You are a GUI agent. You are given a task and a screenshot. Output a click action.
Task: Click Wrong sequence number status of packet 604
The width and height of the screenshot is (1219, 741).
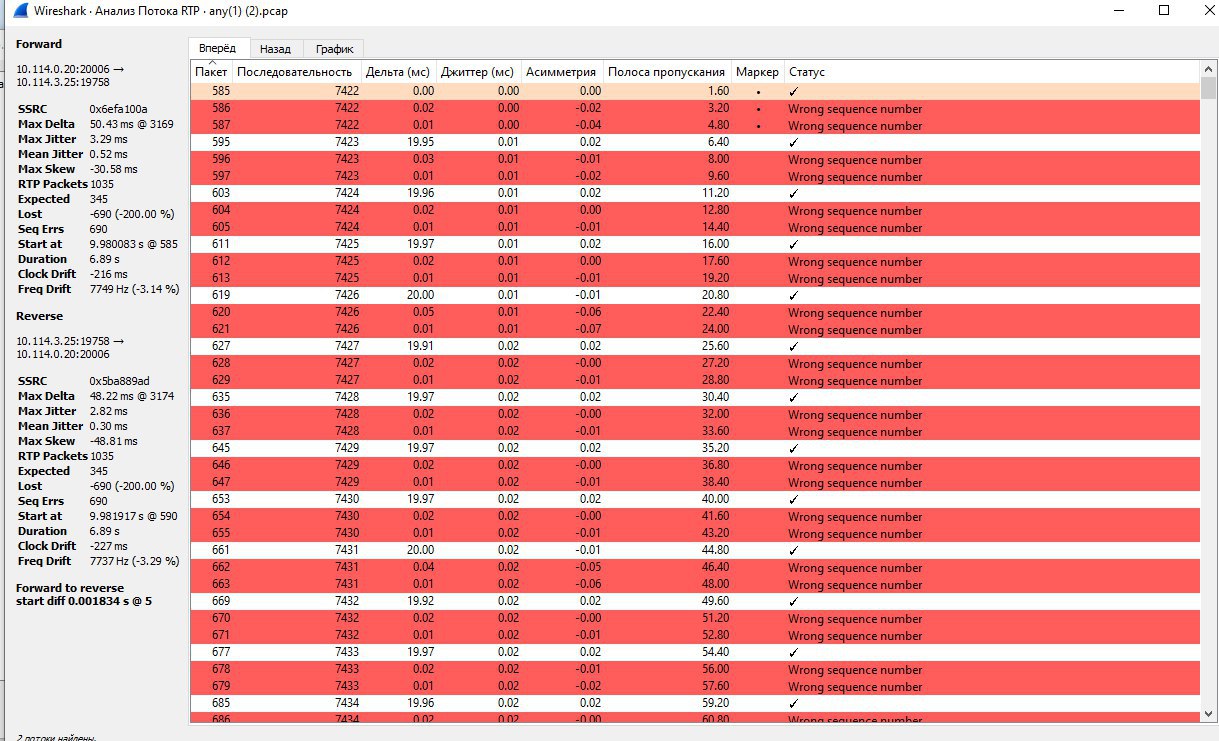point(855,211)
